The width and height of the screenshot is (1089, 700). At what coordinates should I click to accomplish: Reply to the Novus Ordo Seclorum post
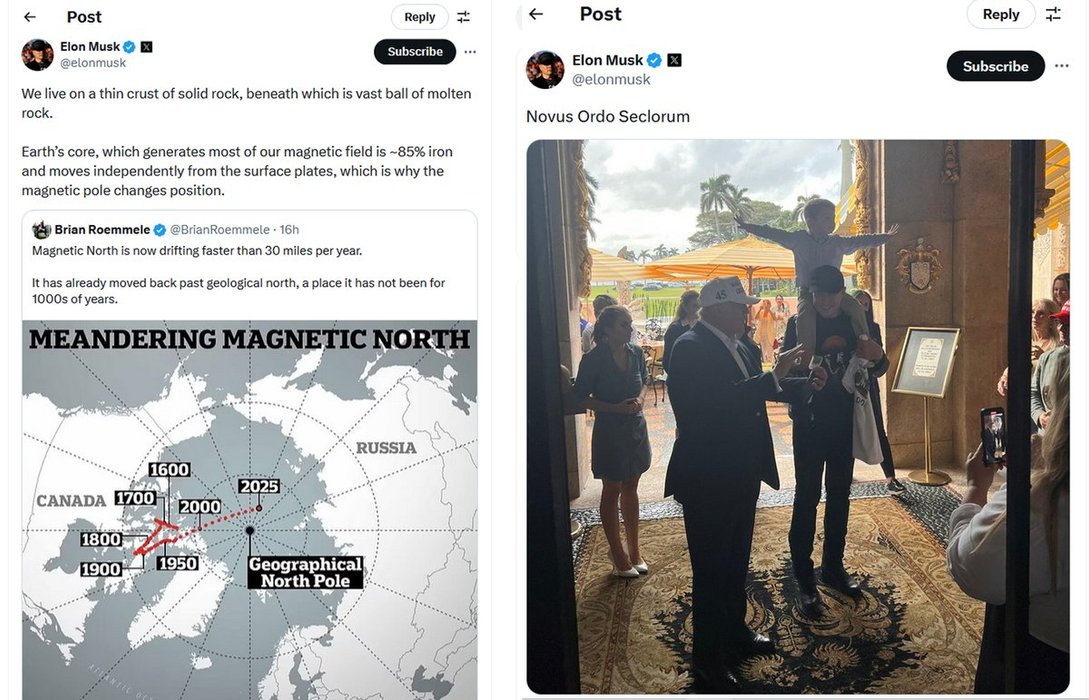pos(1001,14)
